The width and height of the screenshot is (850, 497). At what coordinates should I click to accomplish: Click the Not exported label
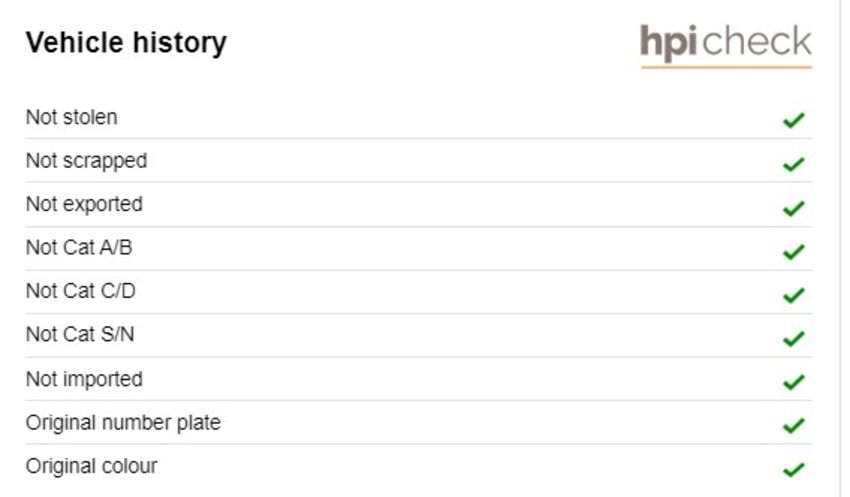coord(85,204)
